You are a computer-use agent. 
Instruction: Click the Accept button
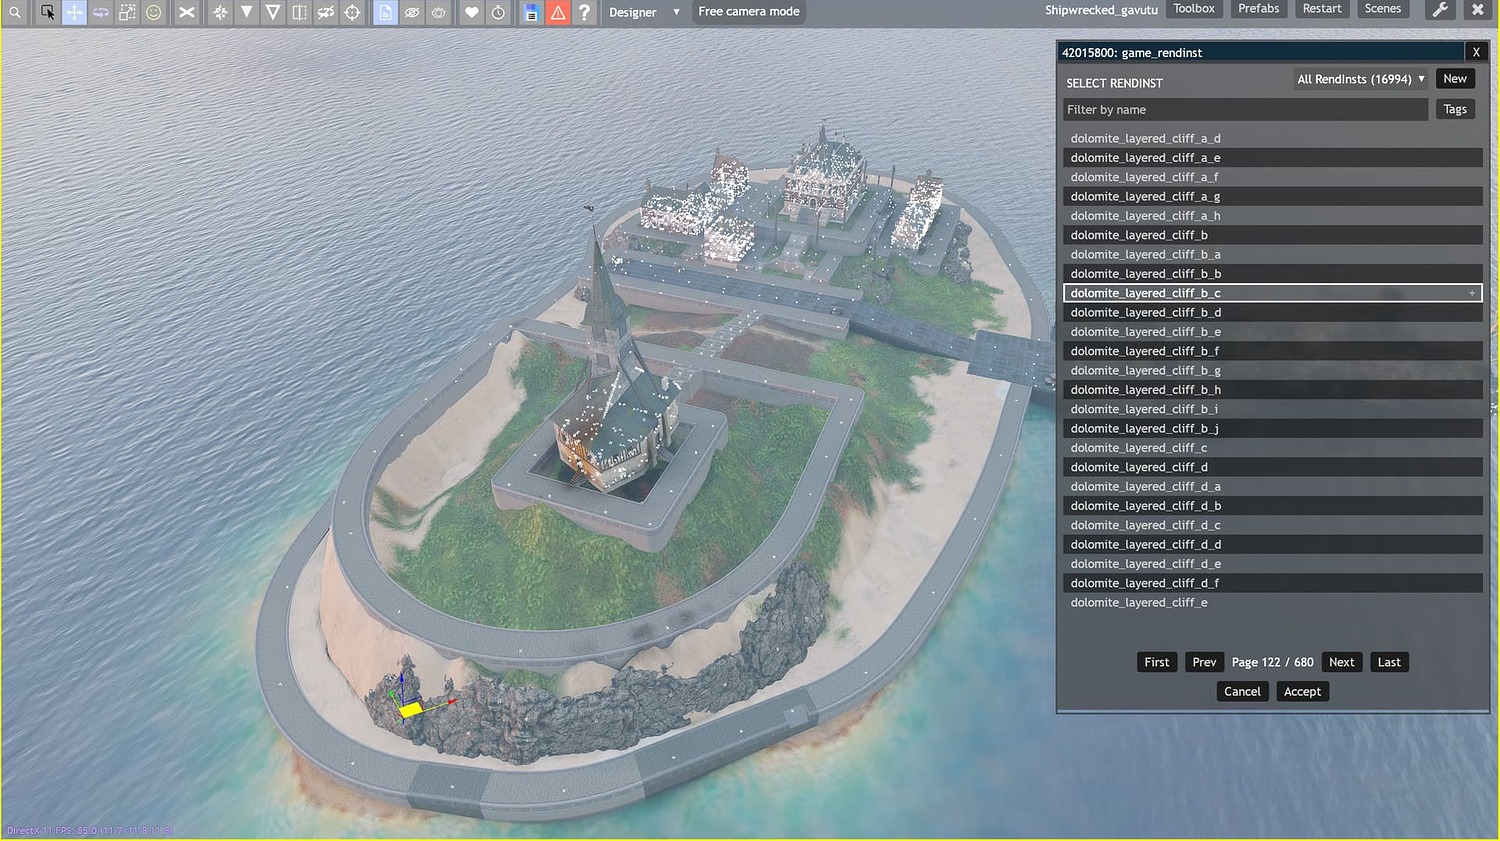(1302, 691)
